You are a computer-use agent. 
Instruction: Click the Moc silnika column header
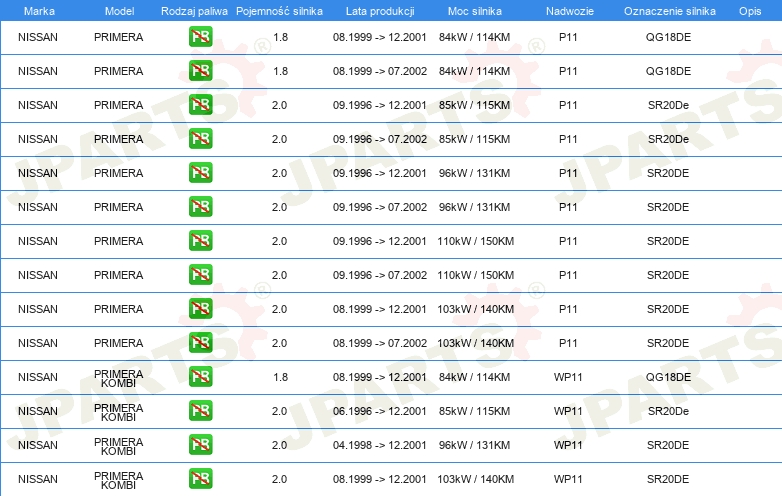pos(475,10)
